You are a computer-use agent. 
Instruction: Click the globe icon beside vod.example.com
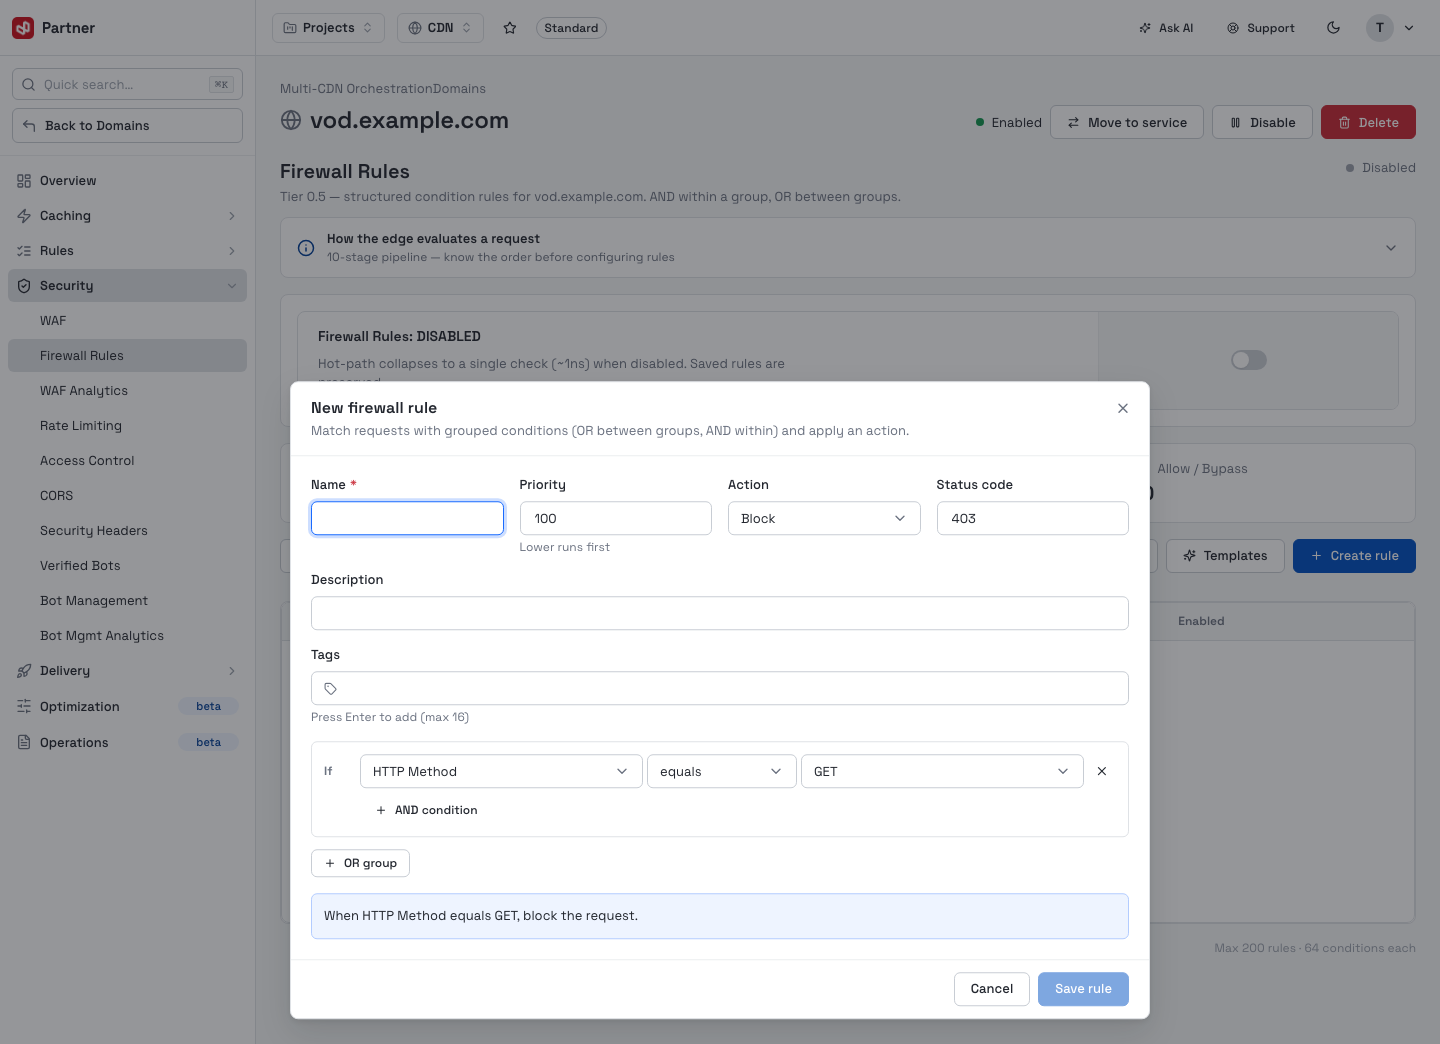point(291,120)
